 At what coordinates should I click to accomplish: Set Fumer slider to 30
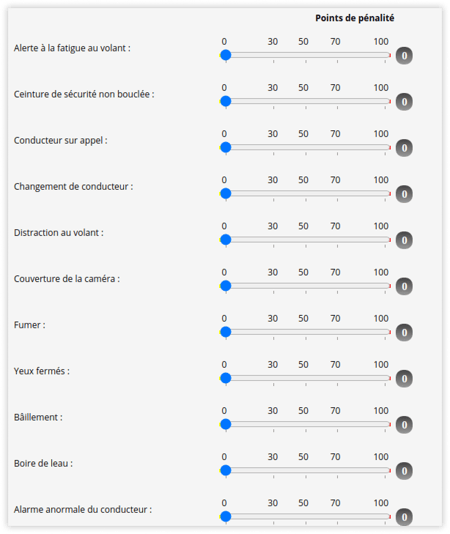click(273, 332)
